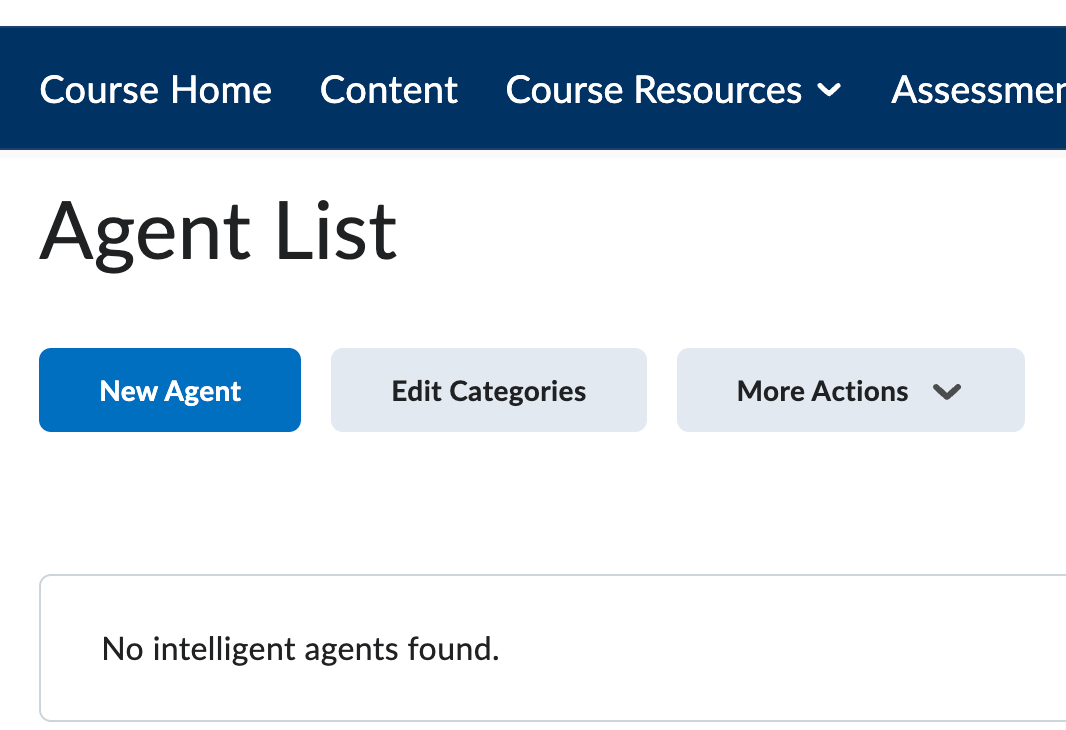Go to the Content section
The image size is (1066, 730).
pyautogui.click(x=388, y=90)
